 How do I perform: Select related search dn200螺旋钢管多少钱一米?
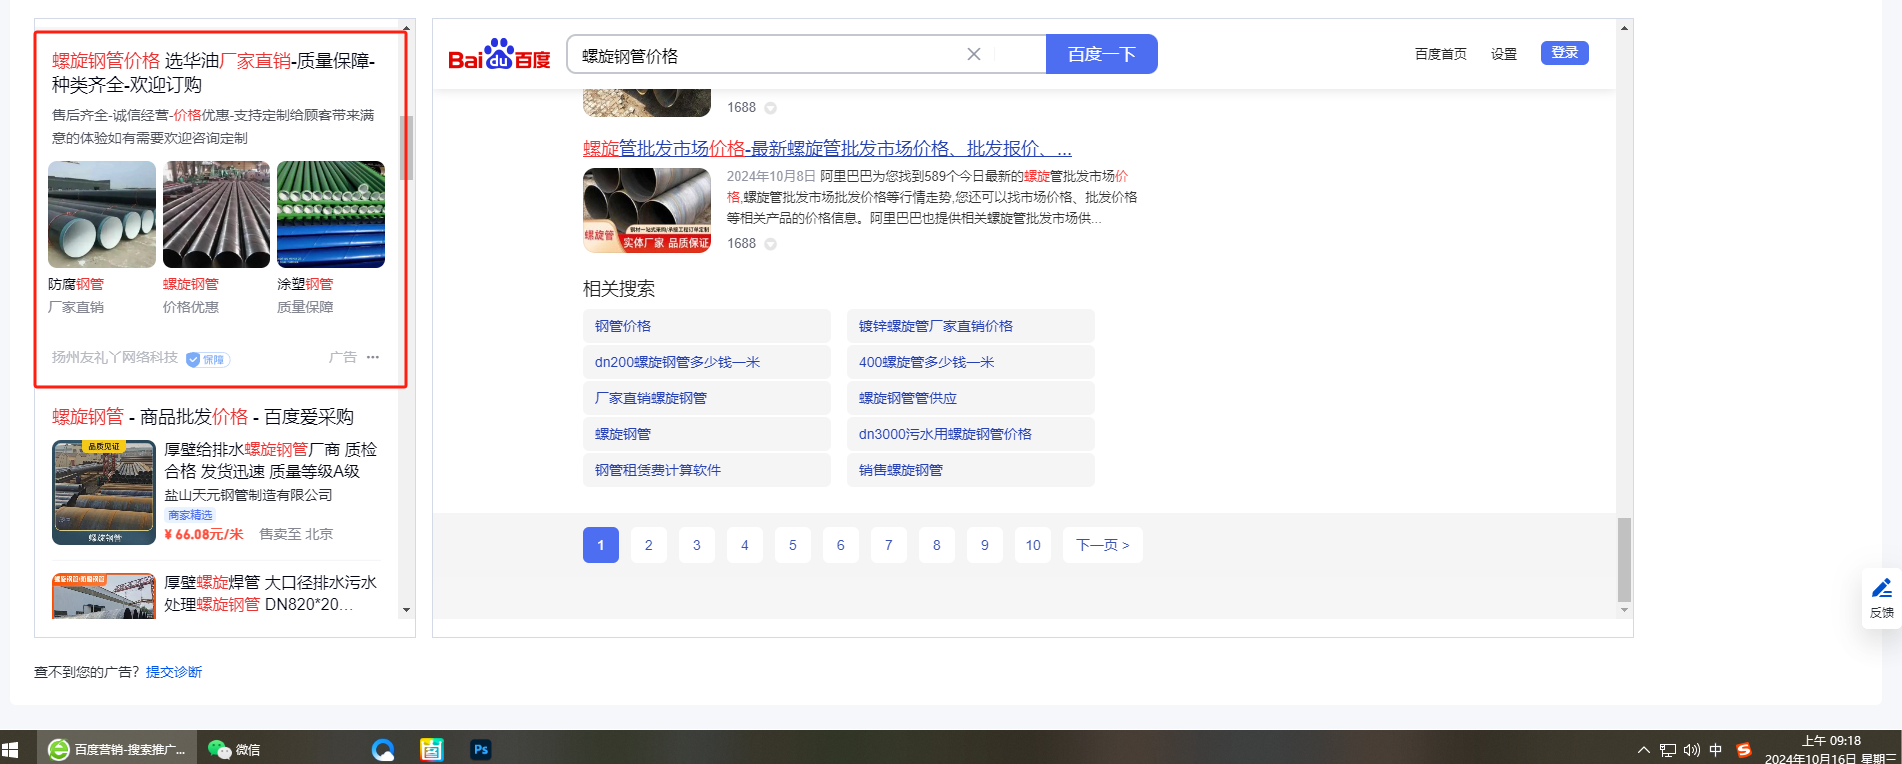[x=706, y=362]
